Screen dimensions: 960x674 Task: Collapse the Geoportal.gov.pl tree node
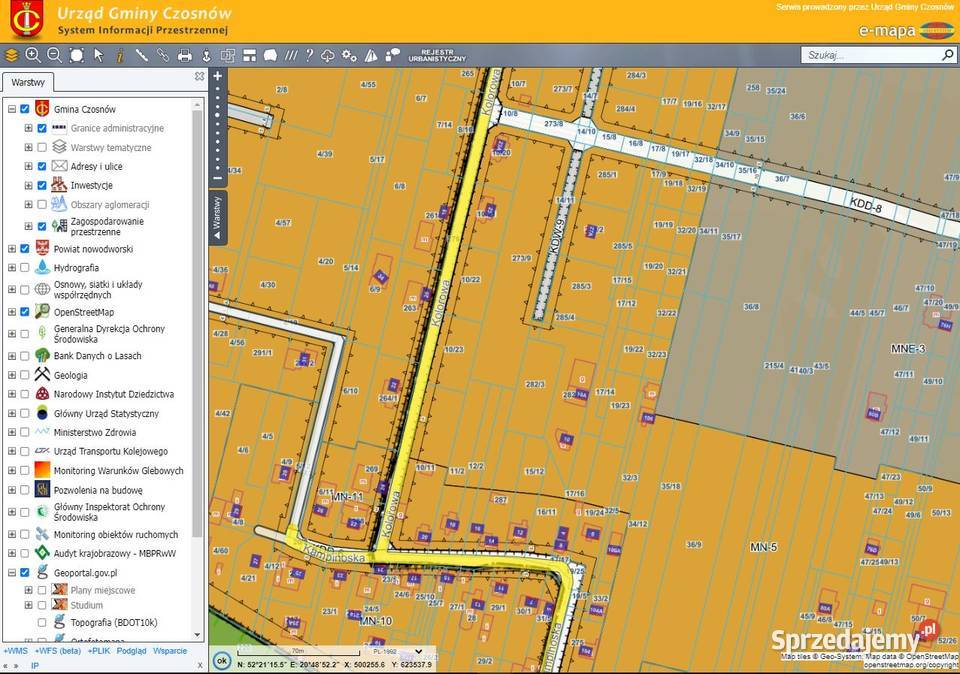pyautogui.click(x=12, y=573)
